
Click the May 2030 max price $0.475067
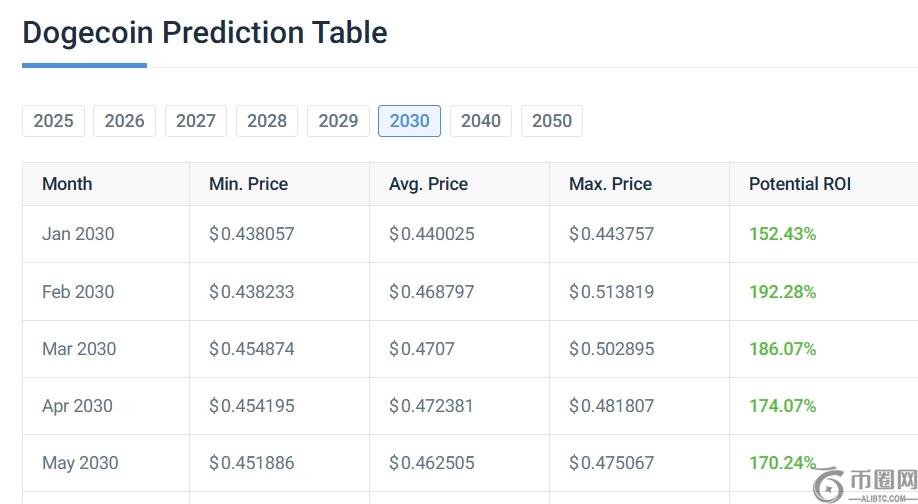point(611,463)
